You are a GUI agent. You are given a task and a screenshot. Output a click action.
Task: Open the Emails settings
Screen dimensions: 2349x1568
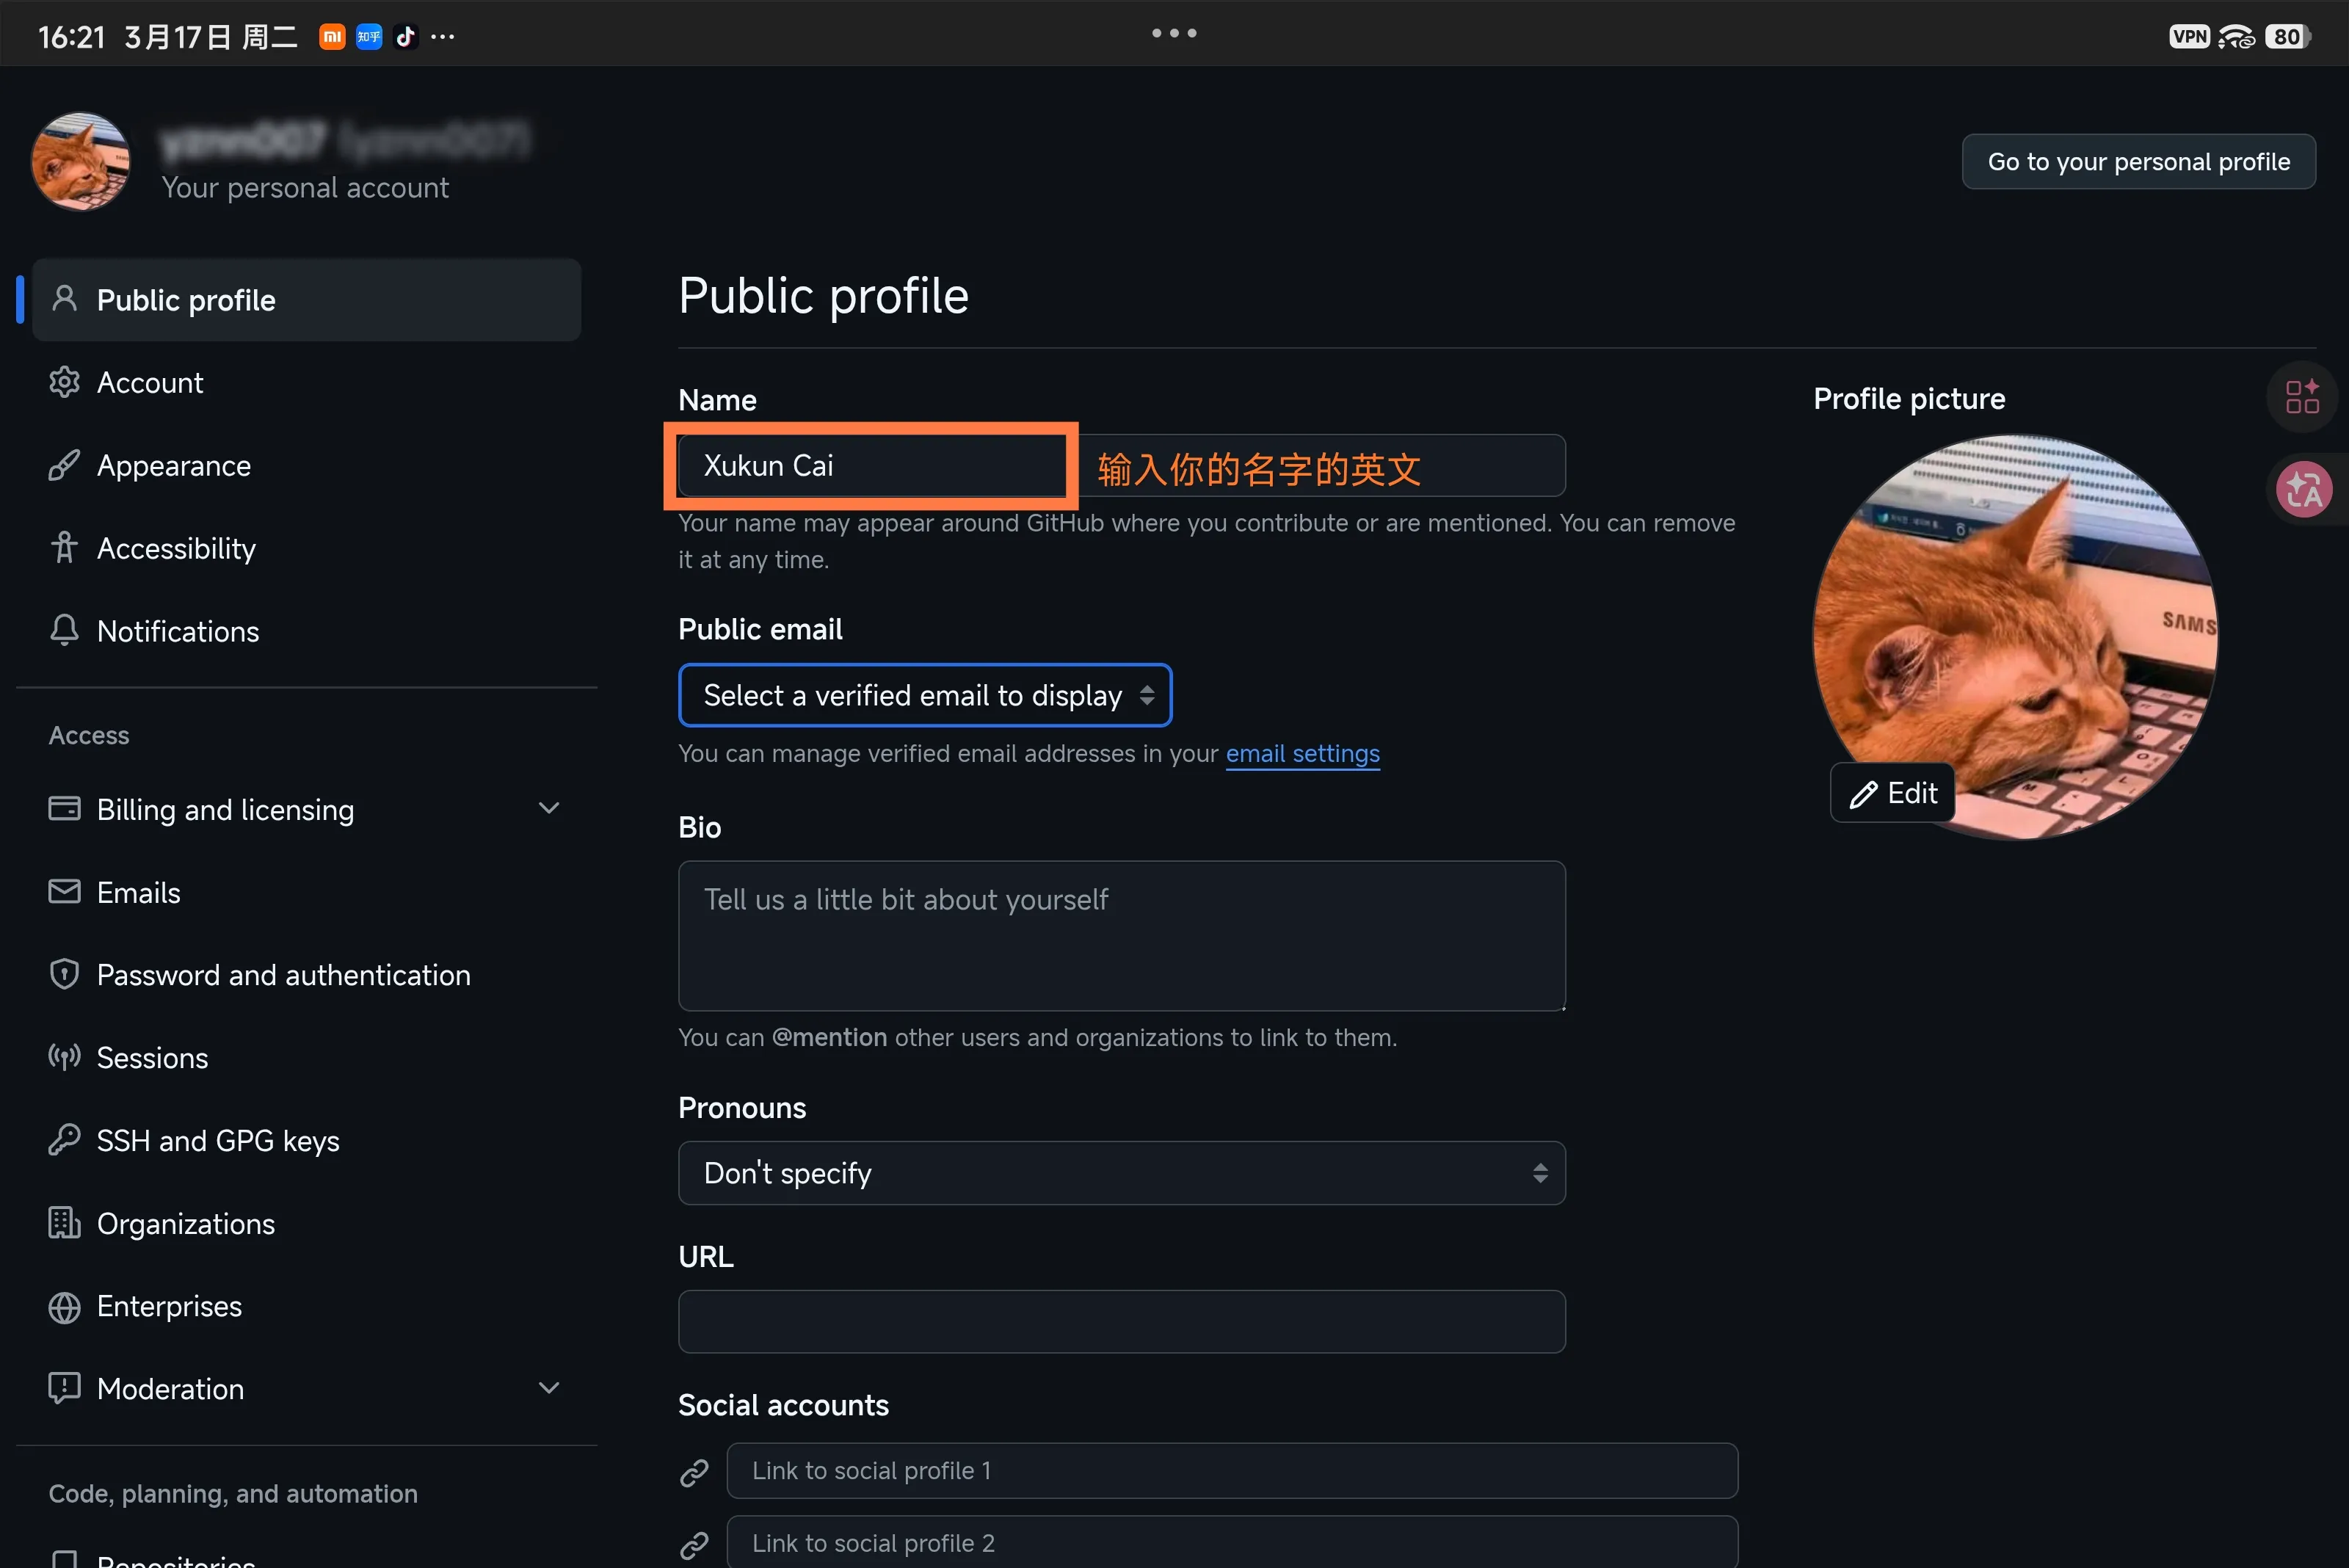(x=138, y=892)
